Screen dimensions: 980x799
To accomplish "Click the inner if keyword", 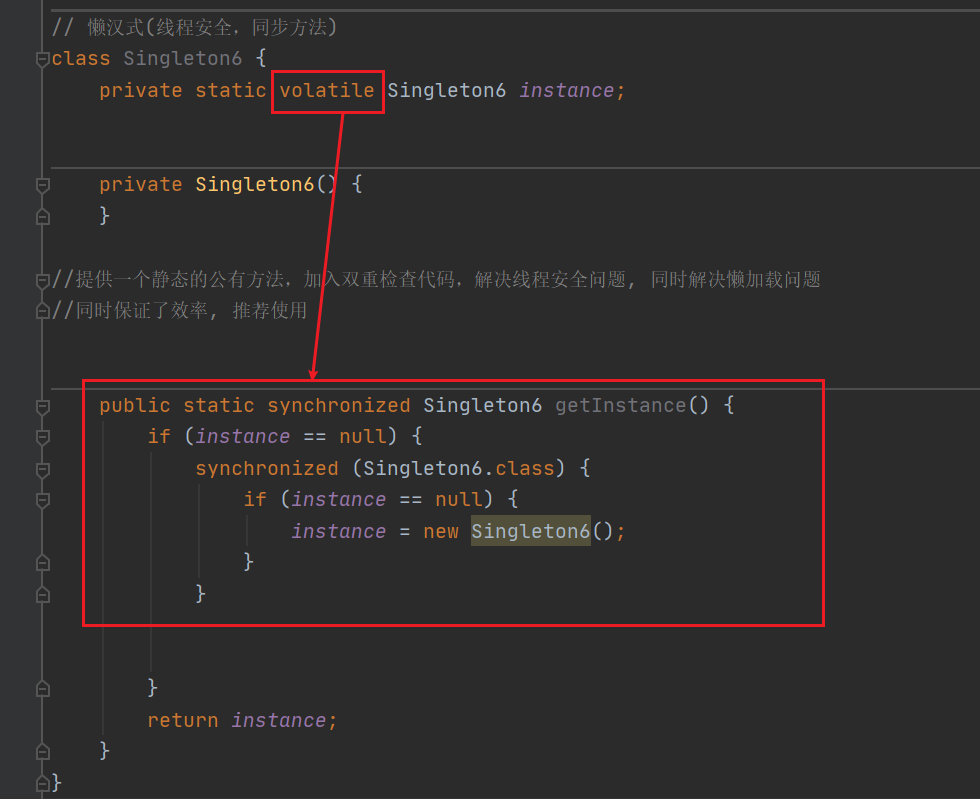I will pyautogui.click(x=255, y=499).
